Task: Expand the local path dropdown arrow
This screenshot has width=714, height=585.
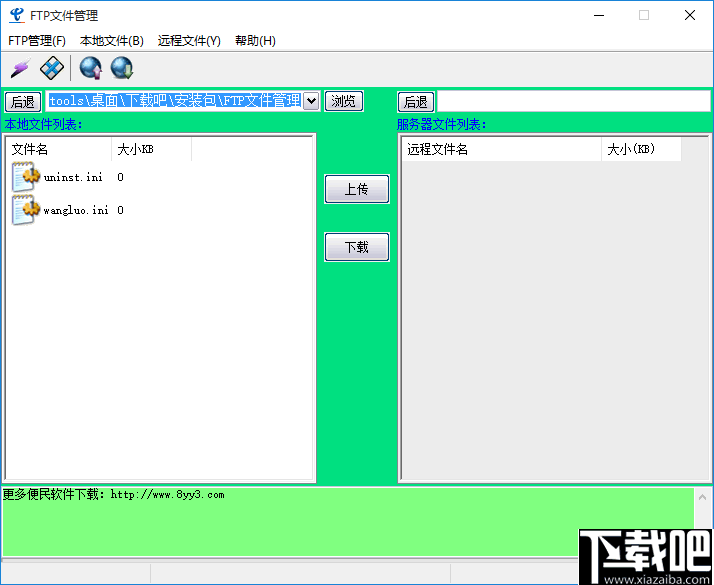Action: point(311,101)
